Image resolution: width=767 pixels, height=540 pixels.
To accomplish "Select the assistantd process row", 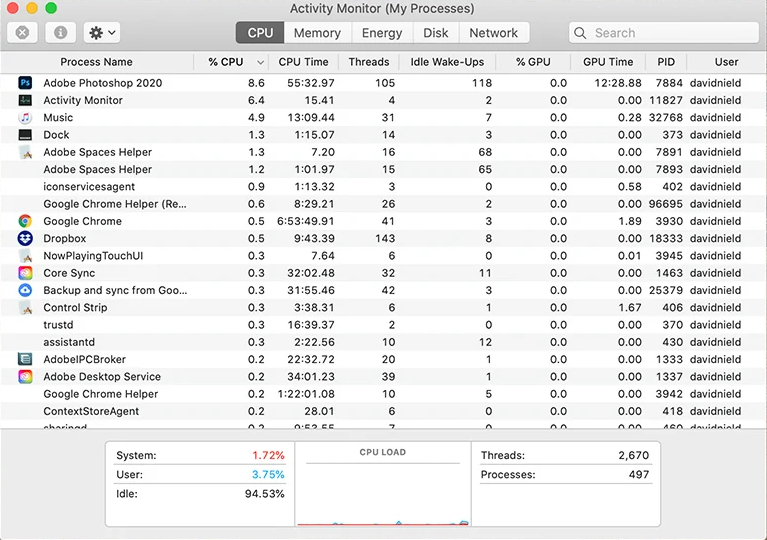I will [384, 342].
